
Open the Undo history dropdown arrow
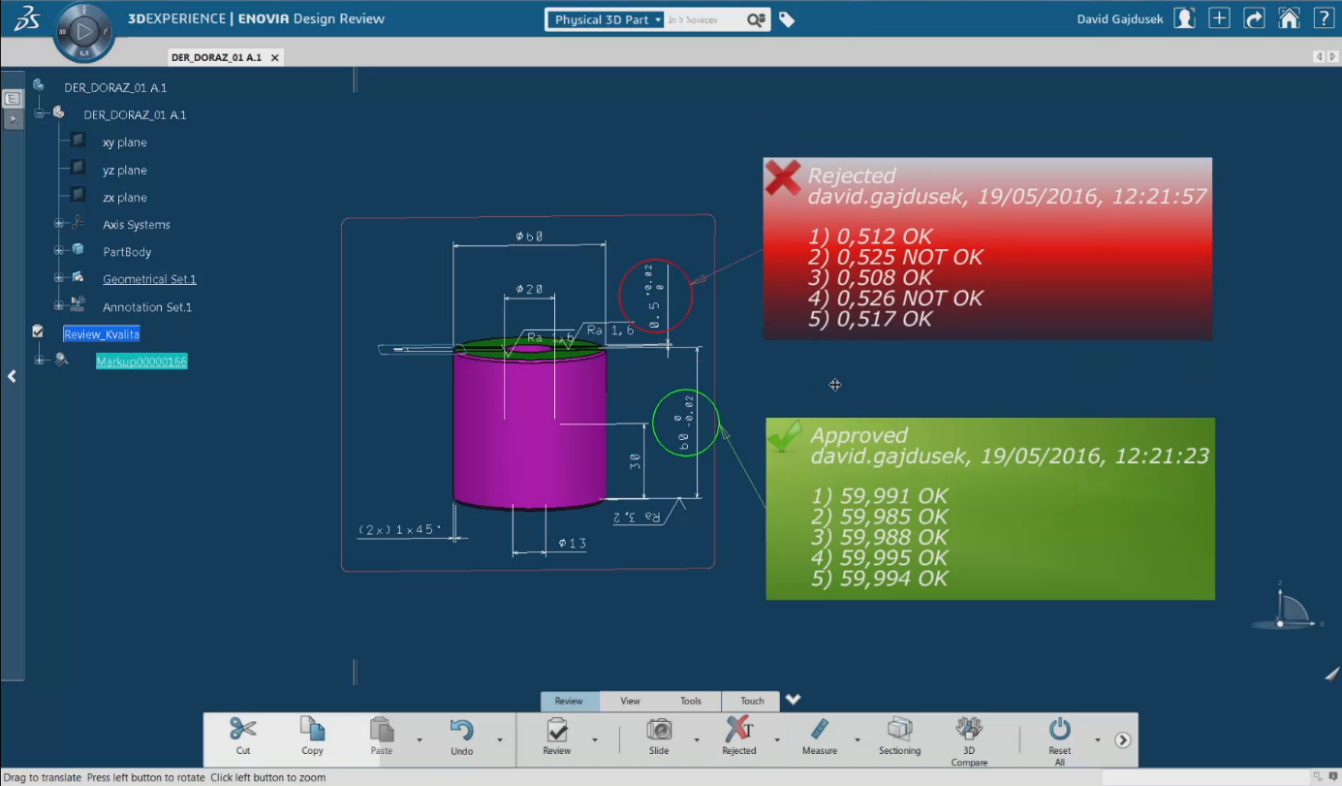tap(499, 741)
